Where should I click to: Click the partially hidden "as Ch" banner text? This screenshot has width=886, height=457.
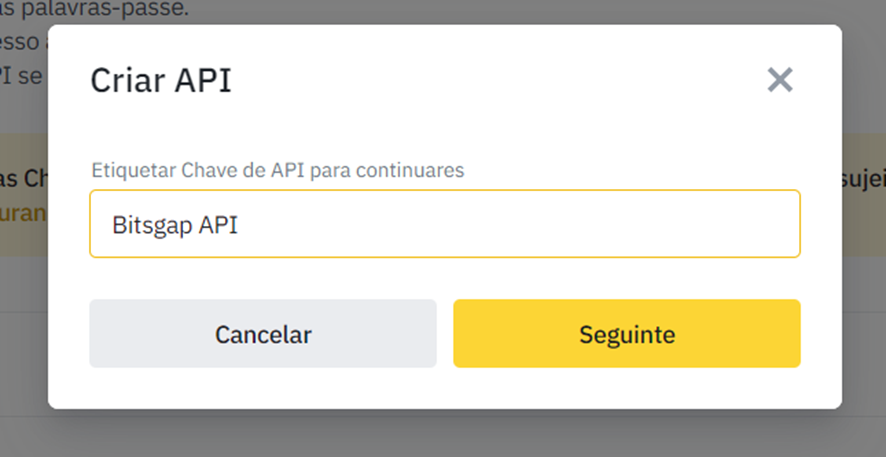(x=22, y=177)
